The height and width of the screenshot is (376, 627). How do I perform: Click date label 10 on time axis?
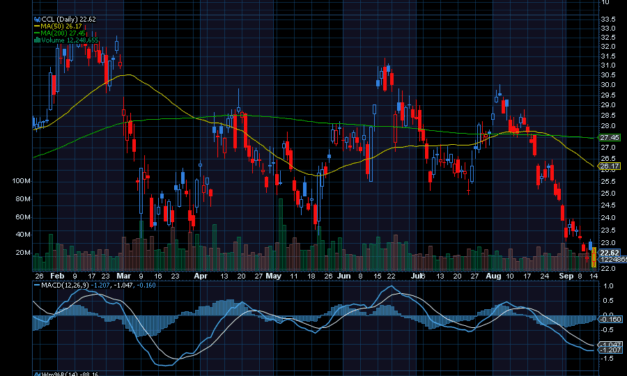coord(510,276)
